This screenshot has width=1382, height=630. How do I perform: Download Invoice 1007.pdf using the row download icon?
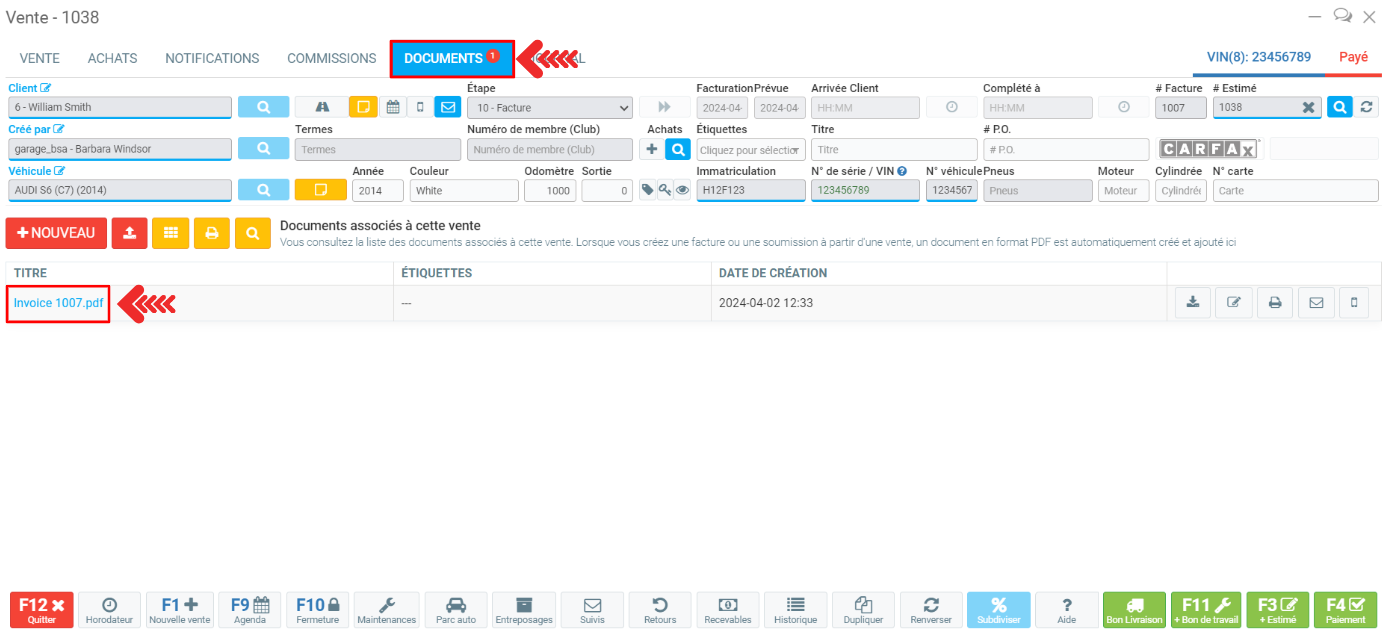coord(1192,303)
